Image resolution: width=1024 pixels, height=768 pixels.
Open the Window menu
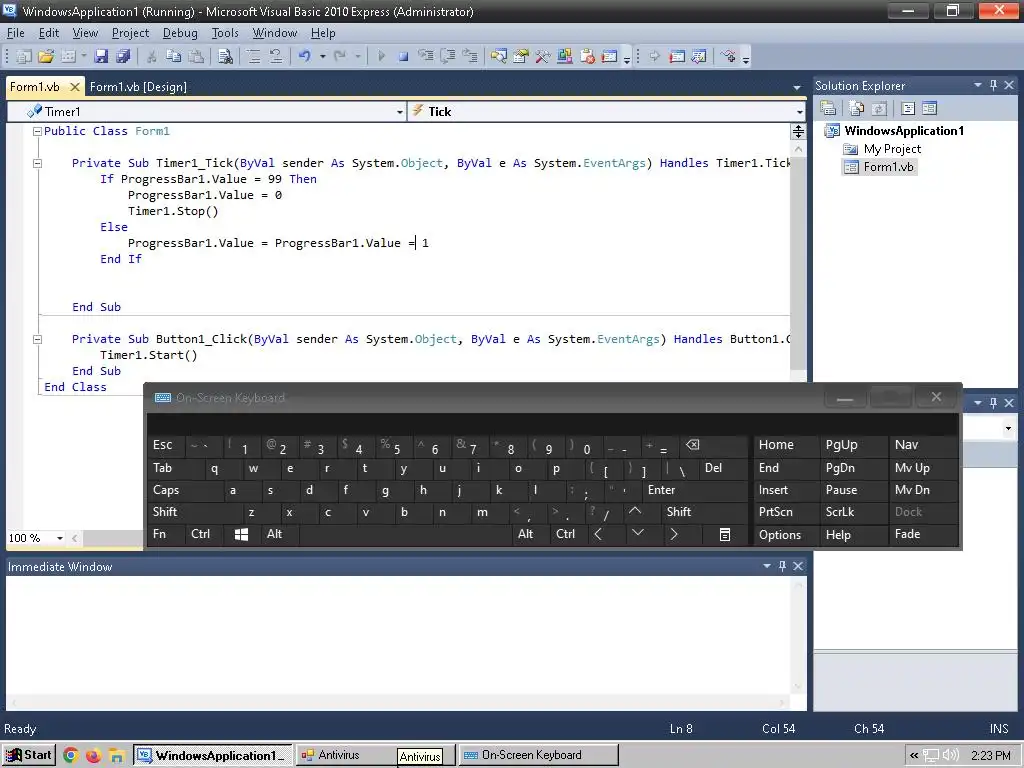point(274,33)
